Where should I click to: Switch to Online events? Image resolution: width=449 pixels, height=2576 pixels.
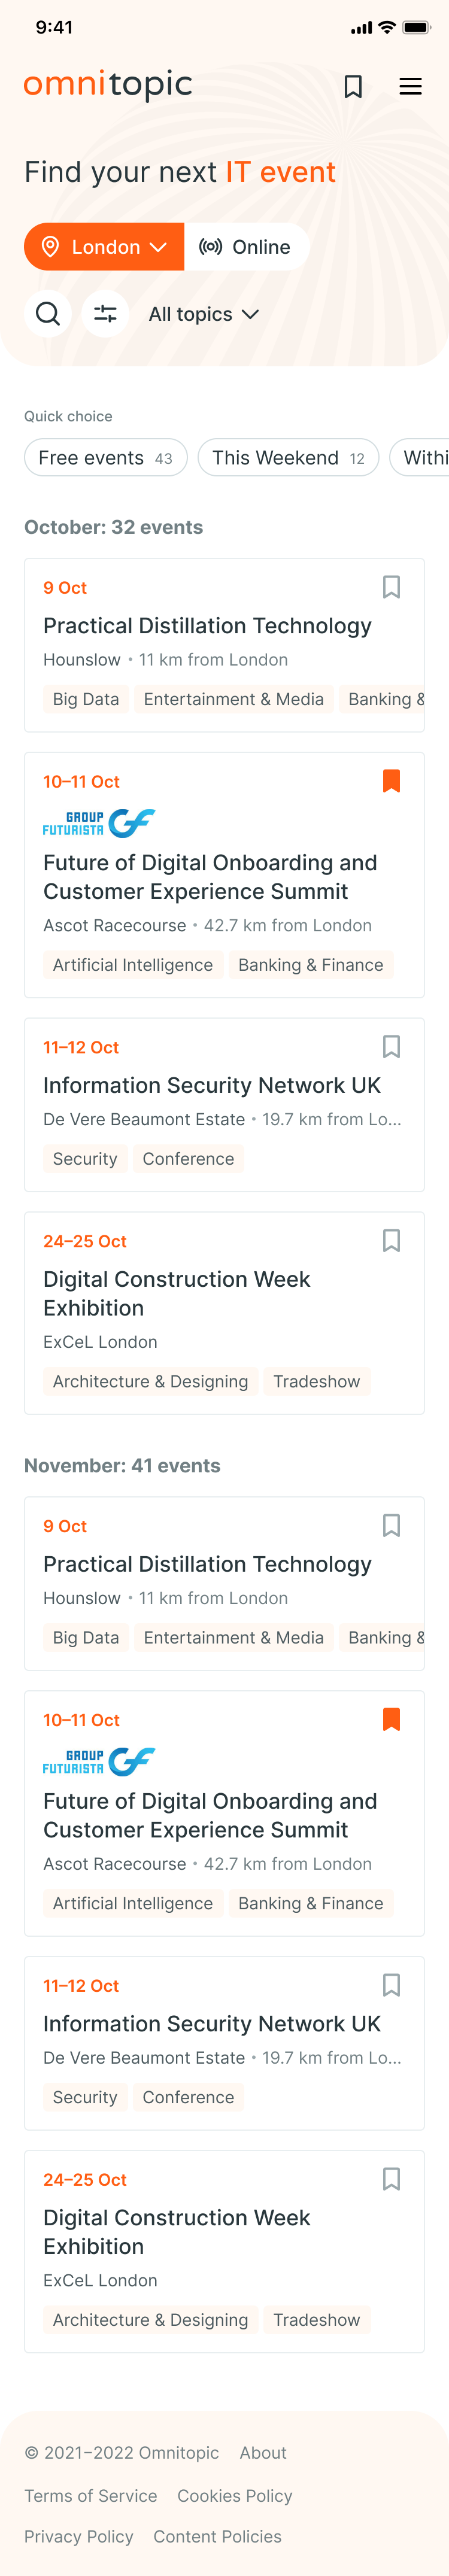(x=246, y=247)
